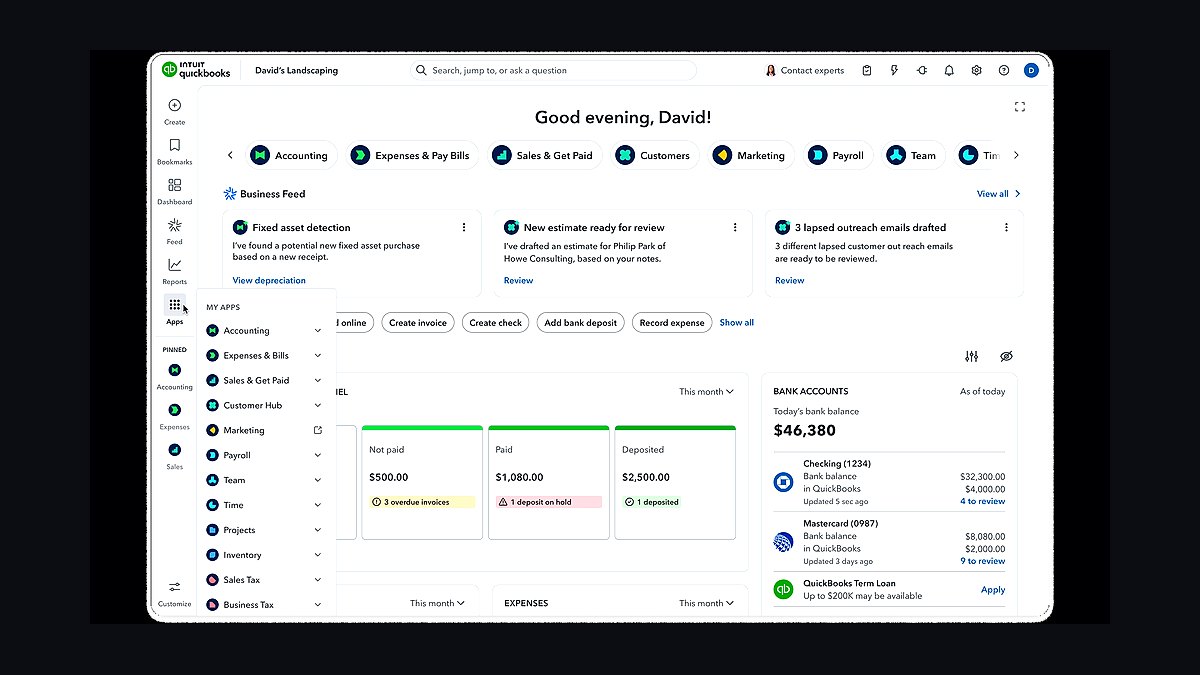This screenshot has width=1200, height=675.
Task: Select Sales & Get Paid chip
Action: tap(543, 156)
